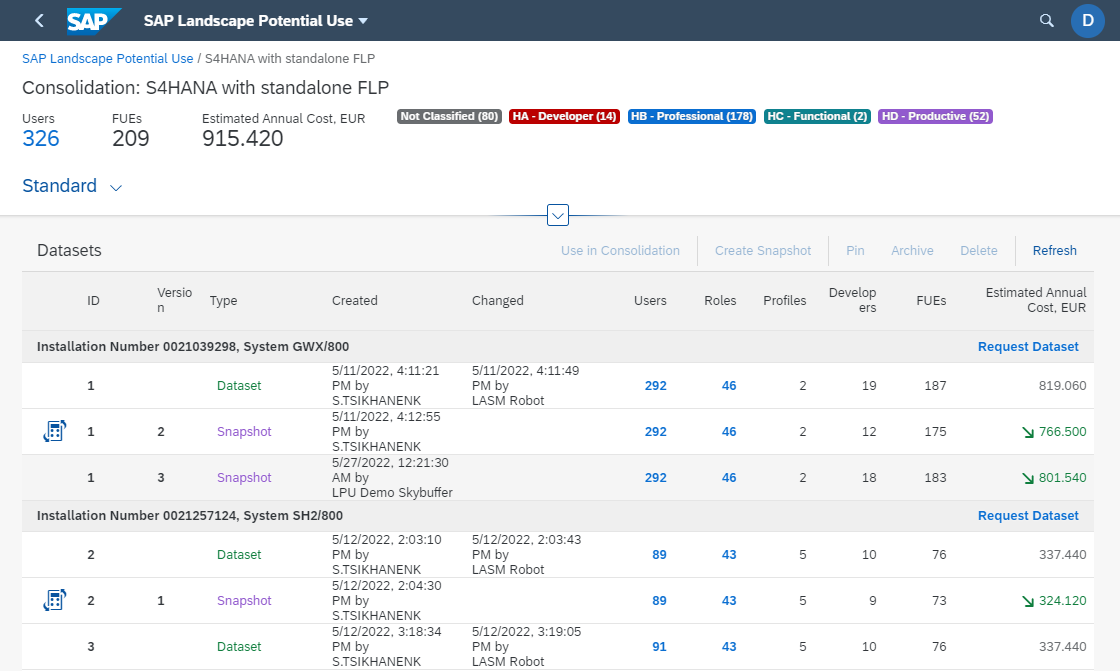Image resolution: width=1120 pixels, height=671 pixels.
Task: Click the Version column header
Action: (174, 300)
